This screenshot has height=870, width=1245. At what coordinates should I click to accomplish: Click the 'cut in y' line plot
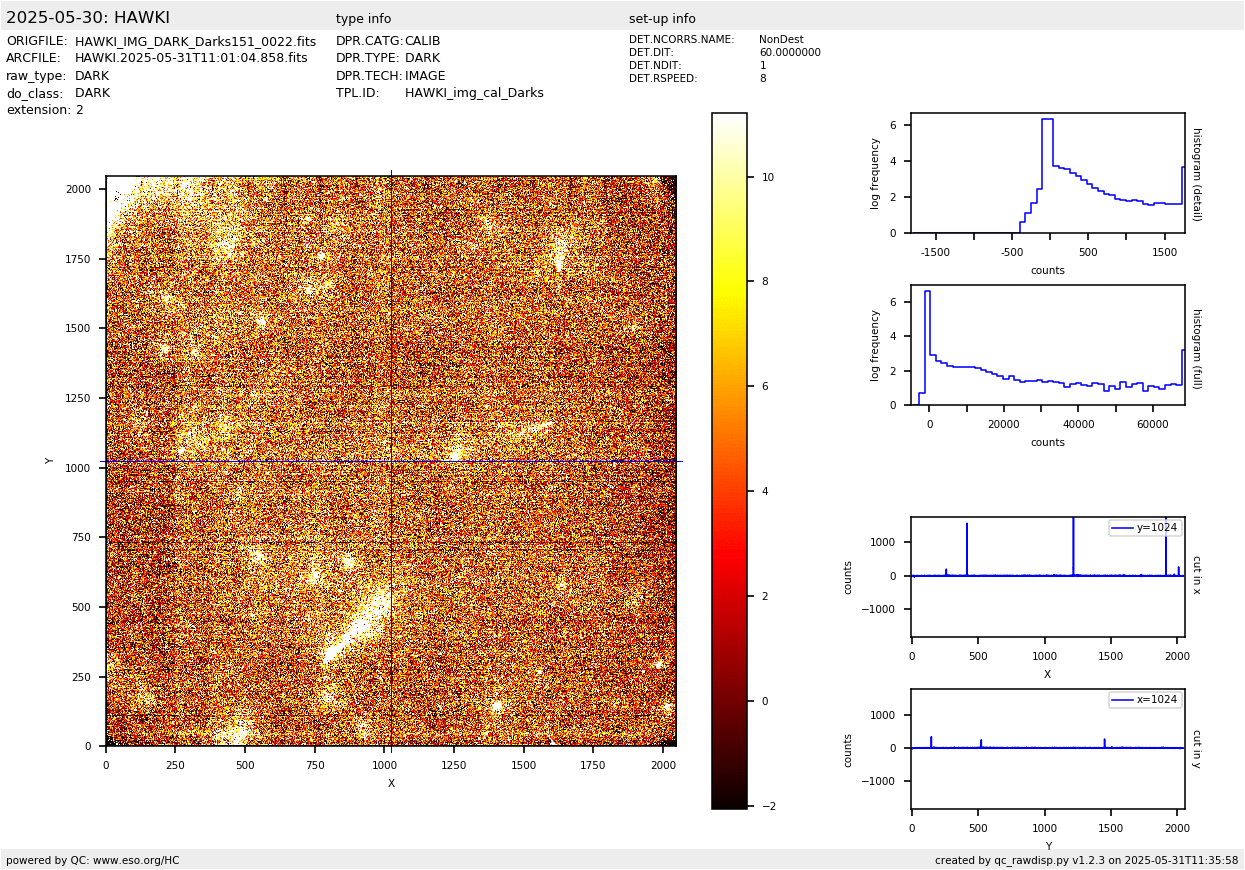click(x=1047, y=748)
